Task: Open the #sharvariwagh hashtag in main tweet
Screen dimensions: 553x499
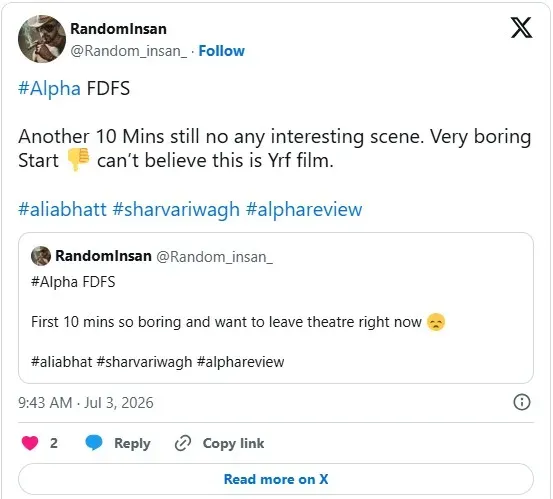Action: pyautogui.click(x=176, y=209)
